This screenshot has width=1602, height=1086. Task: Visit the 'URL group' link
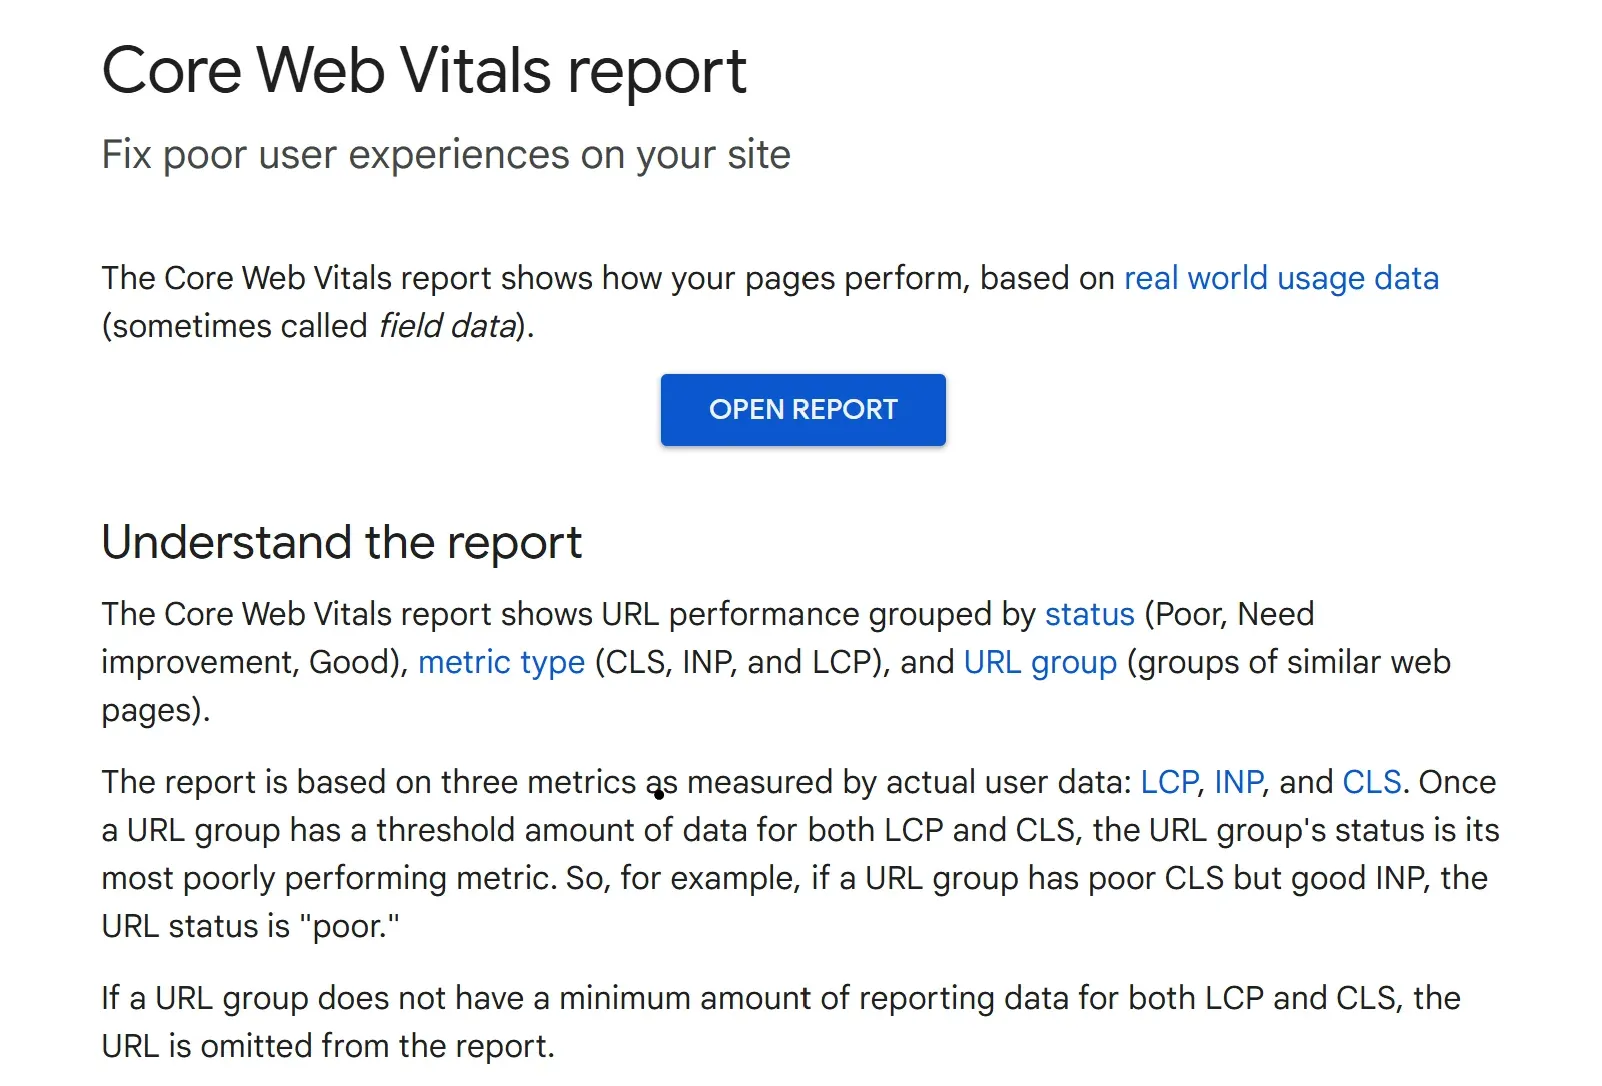1040,662
